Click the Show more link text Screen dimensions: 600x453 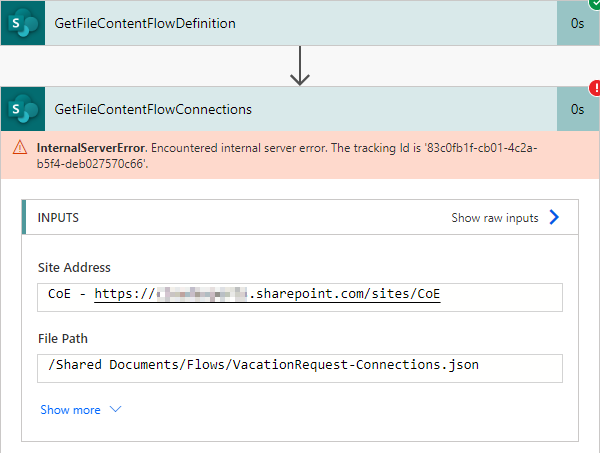coord(70,410)
